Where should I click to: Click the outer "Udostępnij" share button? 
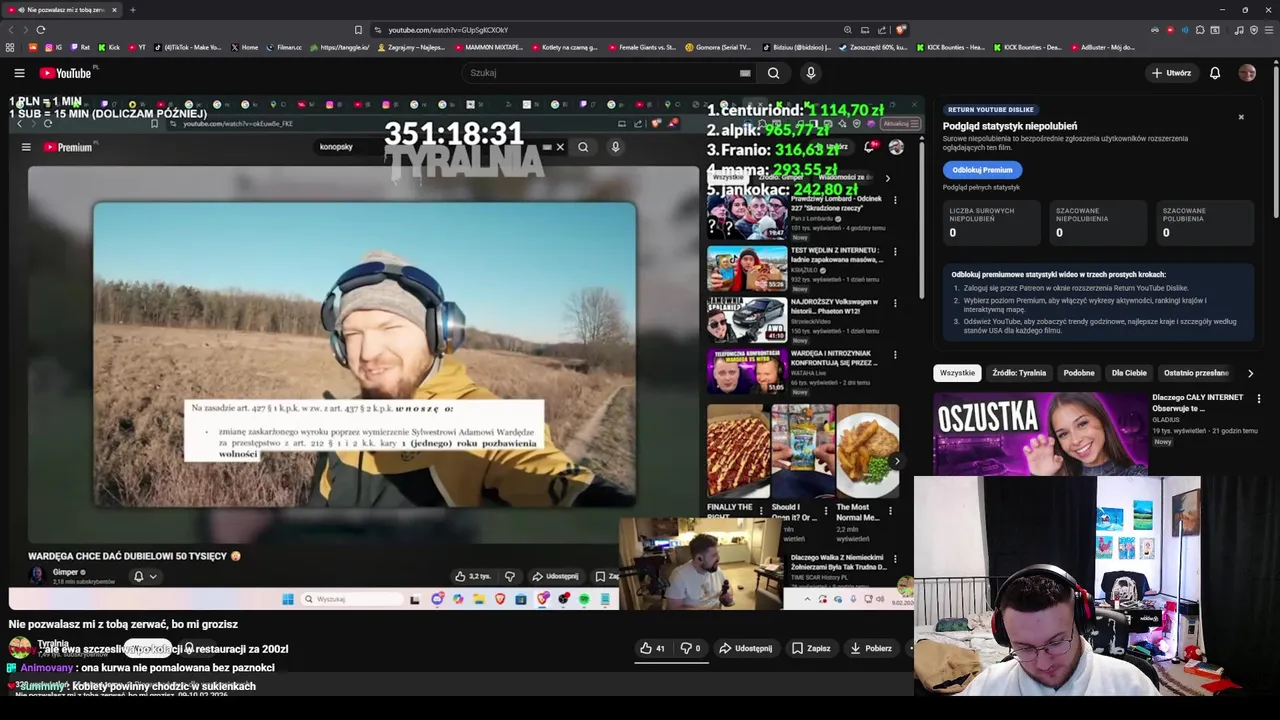745,648
